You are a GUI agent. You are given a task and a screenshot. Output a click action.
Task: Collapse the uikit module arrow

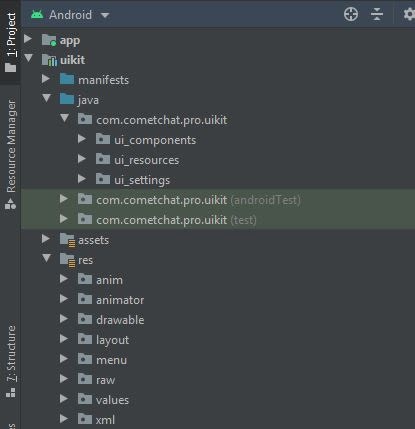click(29, 58)
